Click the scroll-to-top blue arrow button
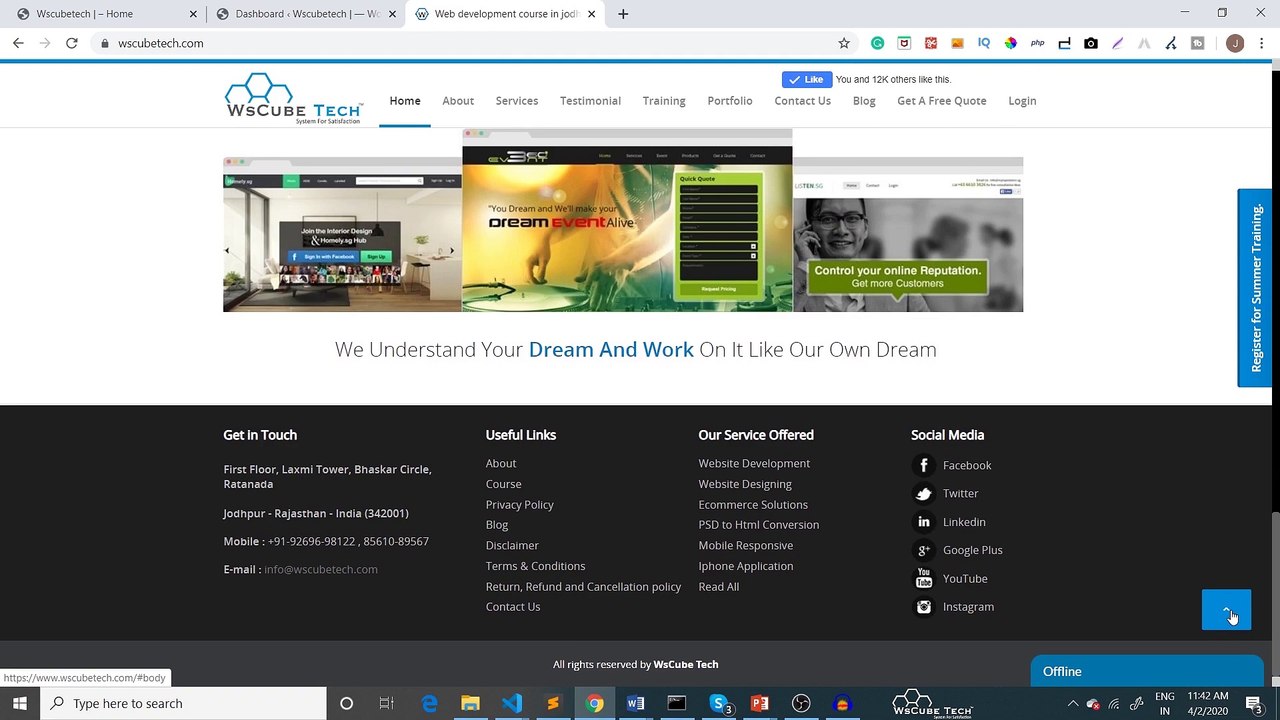1280x720 pixels. click(1226, 610)
